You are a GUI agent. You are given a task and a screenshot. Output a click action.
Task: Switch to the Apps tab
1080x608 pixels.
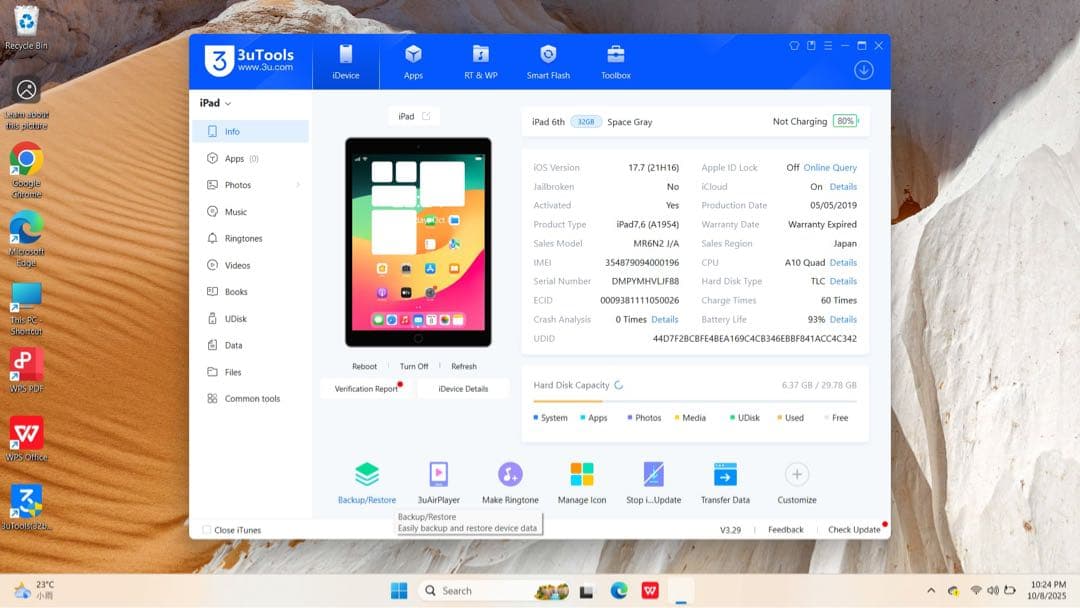click(413, 60)
